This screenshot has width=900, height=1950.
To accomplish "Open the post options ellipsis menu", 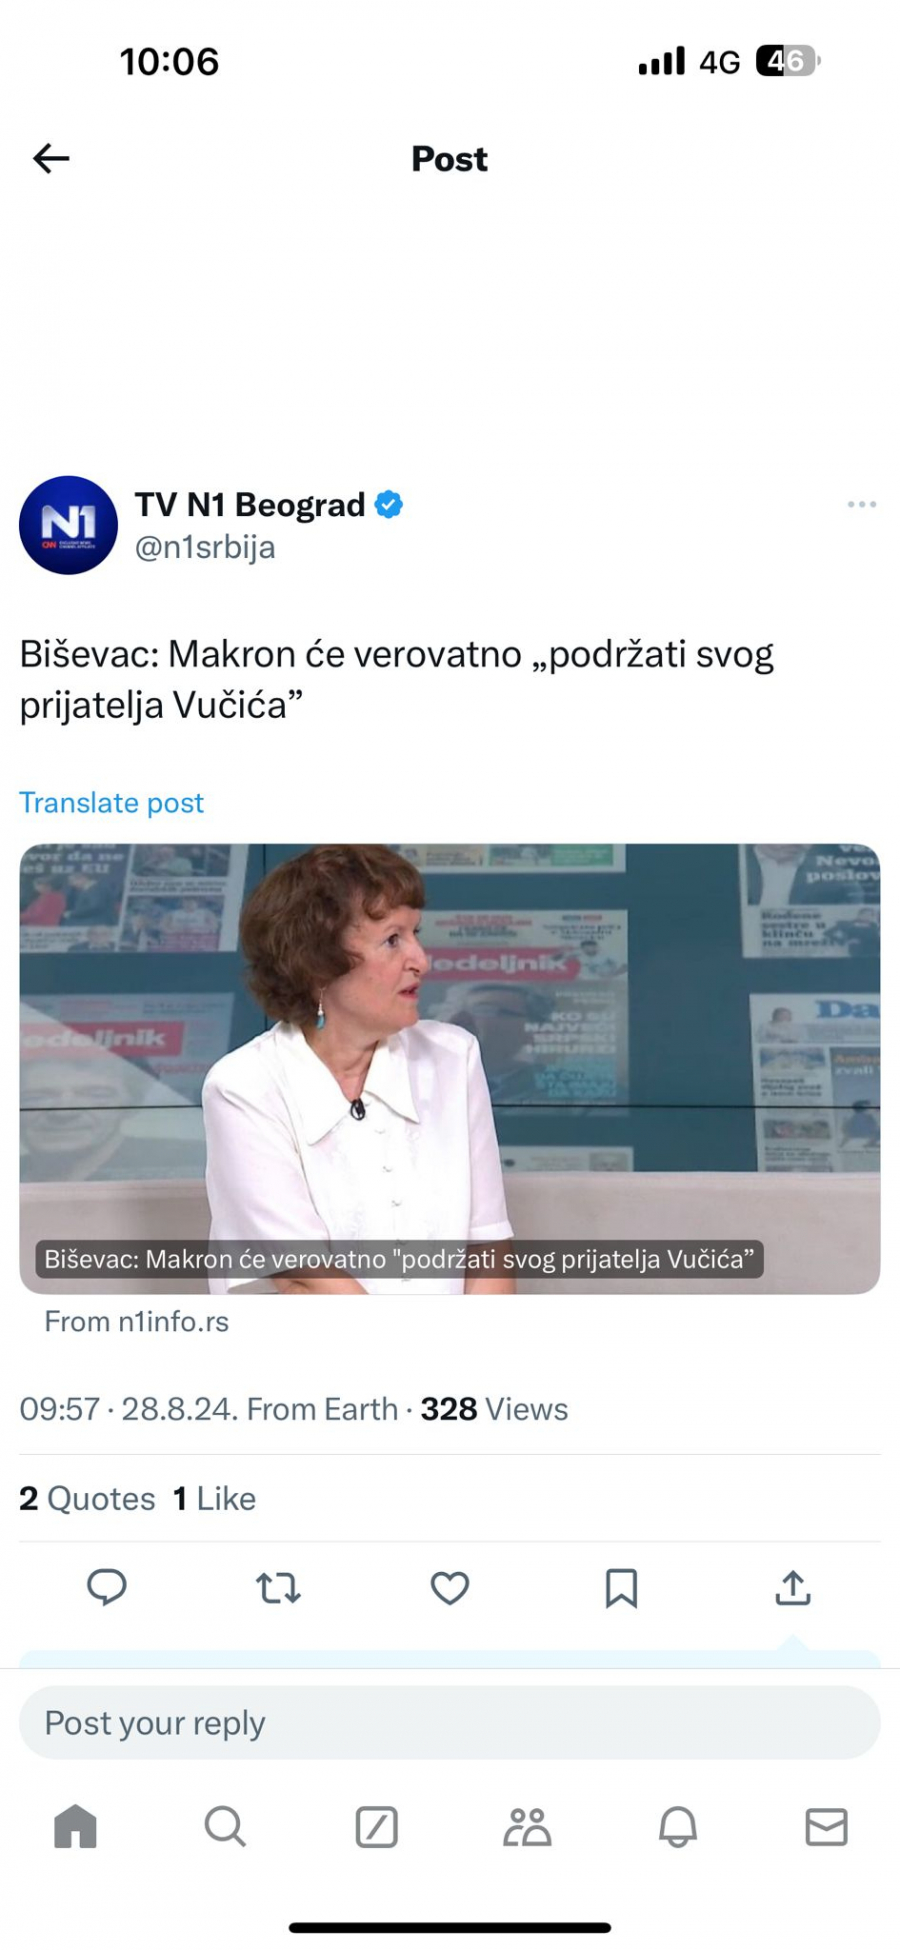I will click(860, 505).
